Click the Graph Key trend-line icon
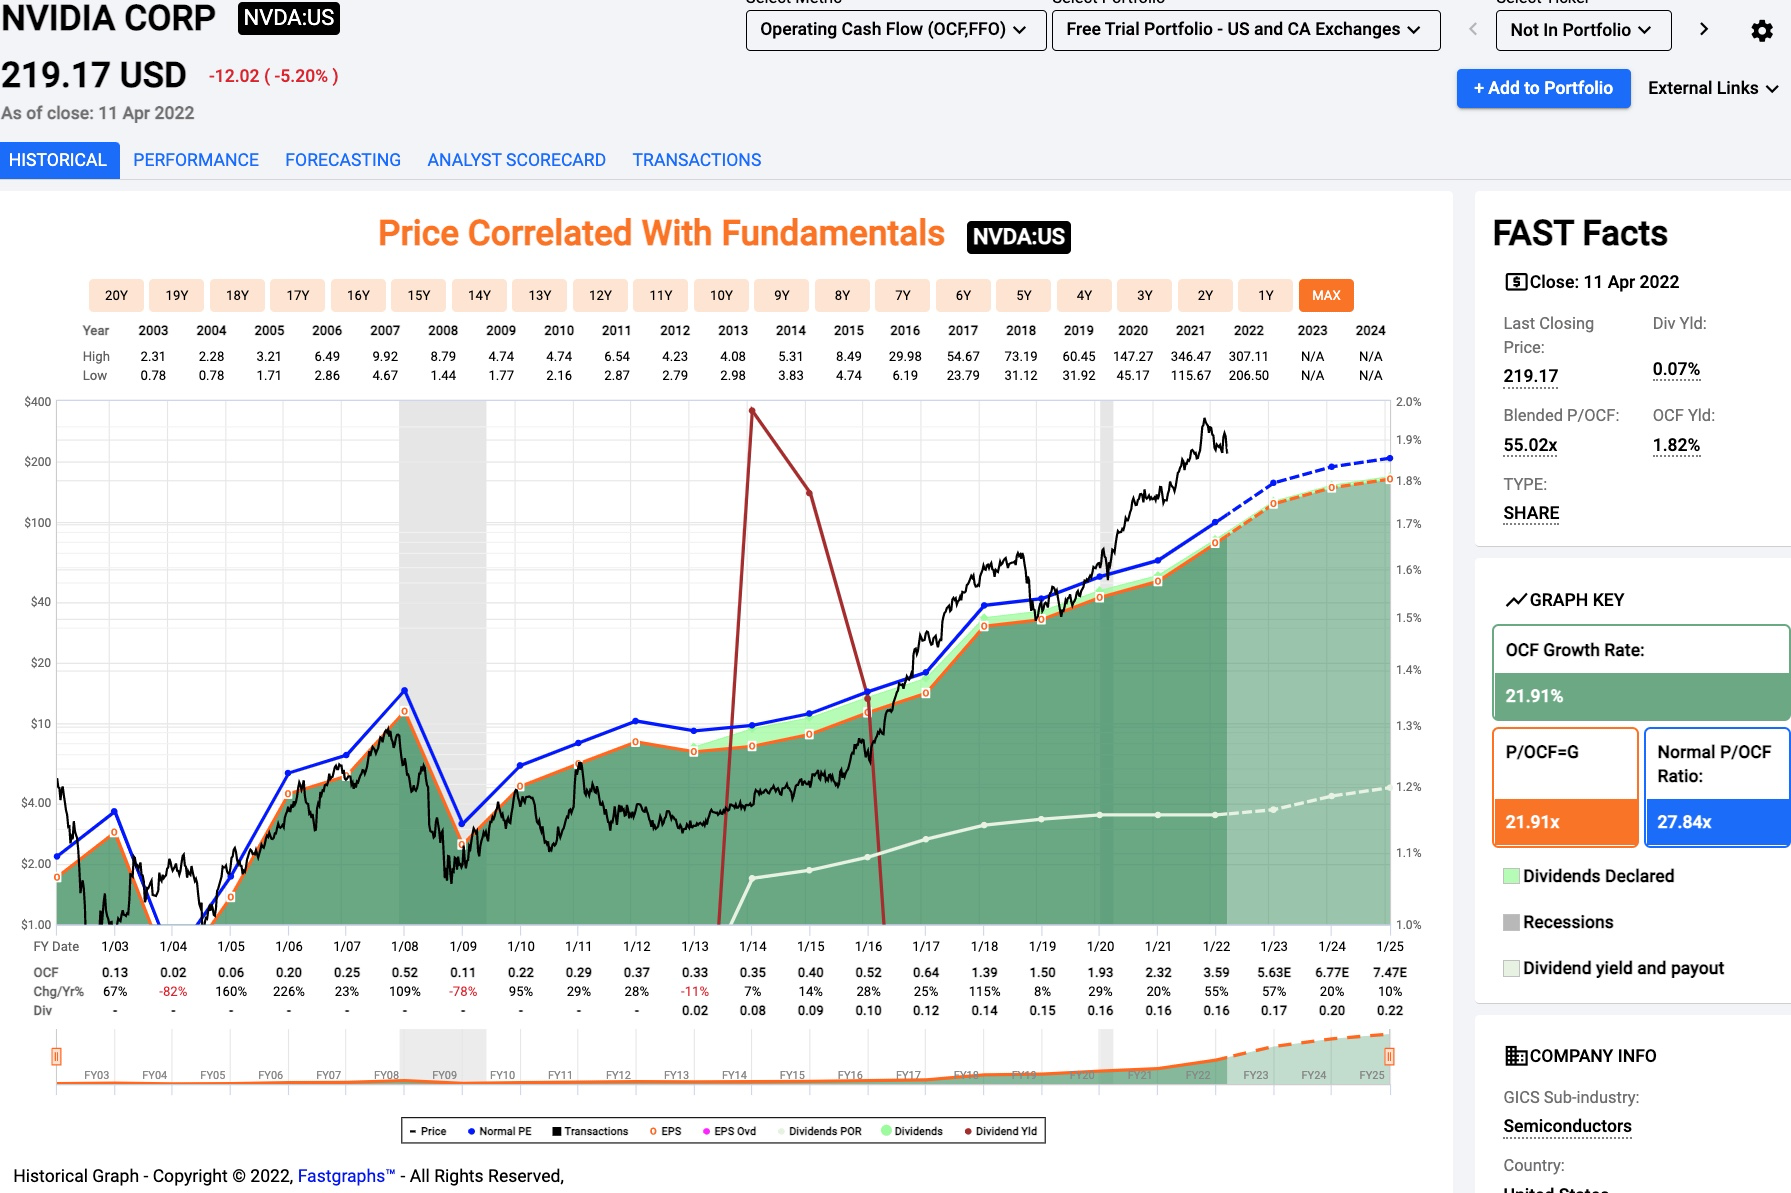The image size is (1791, 1193). pos(1515,600)
